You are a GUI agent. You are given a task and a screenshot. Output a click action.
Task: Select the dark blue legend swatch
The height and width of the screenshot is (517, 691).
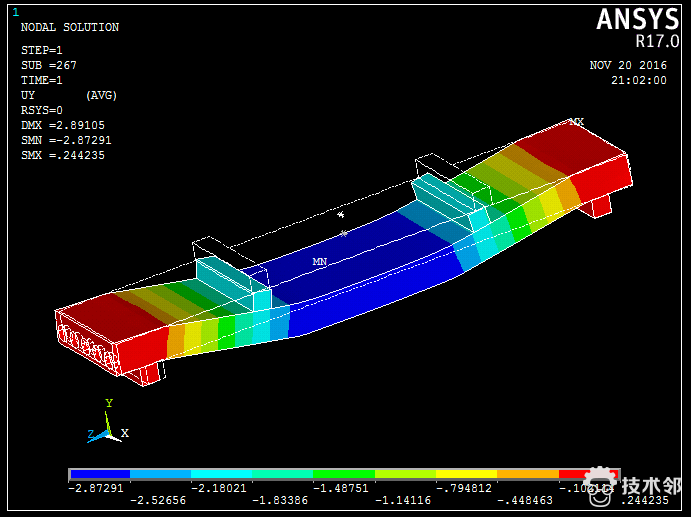coord(99,474)
